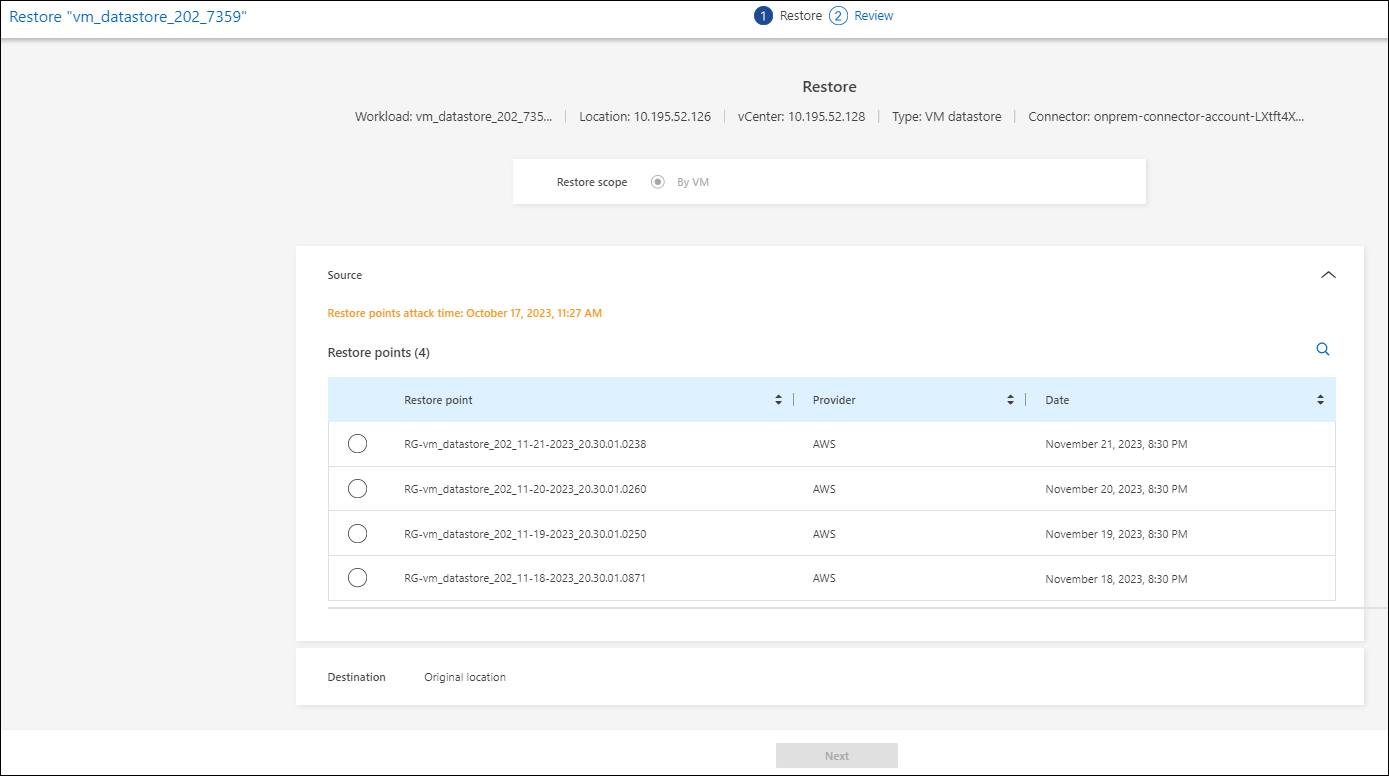Select the By VM restore scope
The height and width of the screenshot is (776, 1389).
point(658,182)
